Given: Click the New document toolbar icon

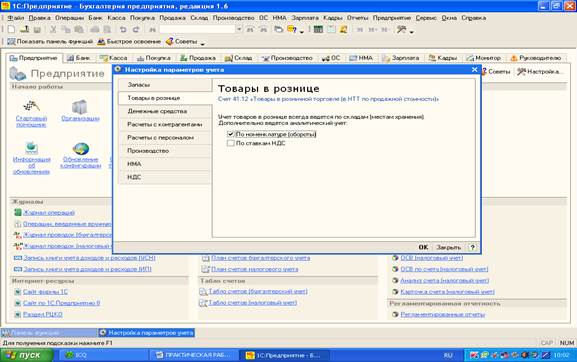Looking at the screenshot, I should [11, 29].
